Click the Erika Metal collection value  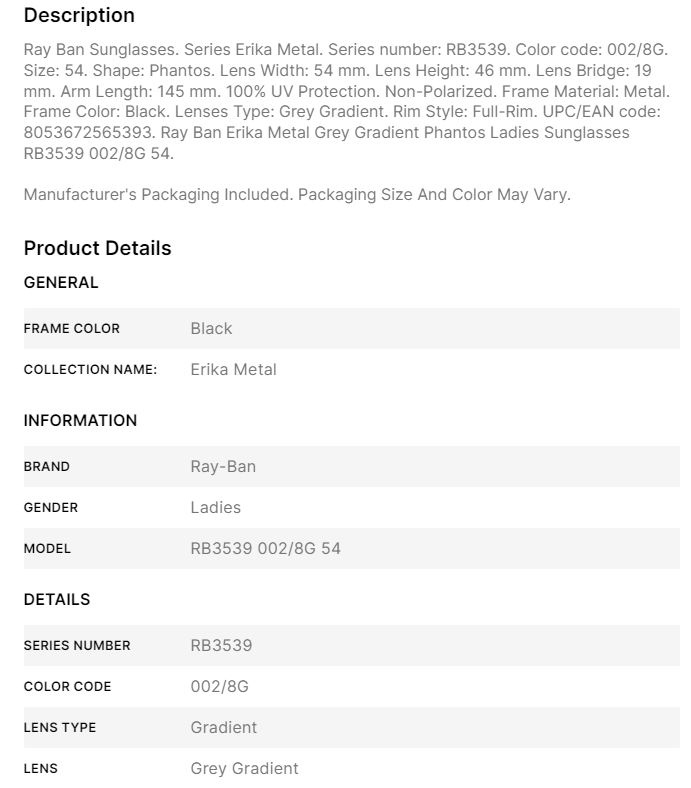click(233, 370)
